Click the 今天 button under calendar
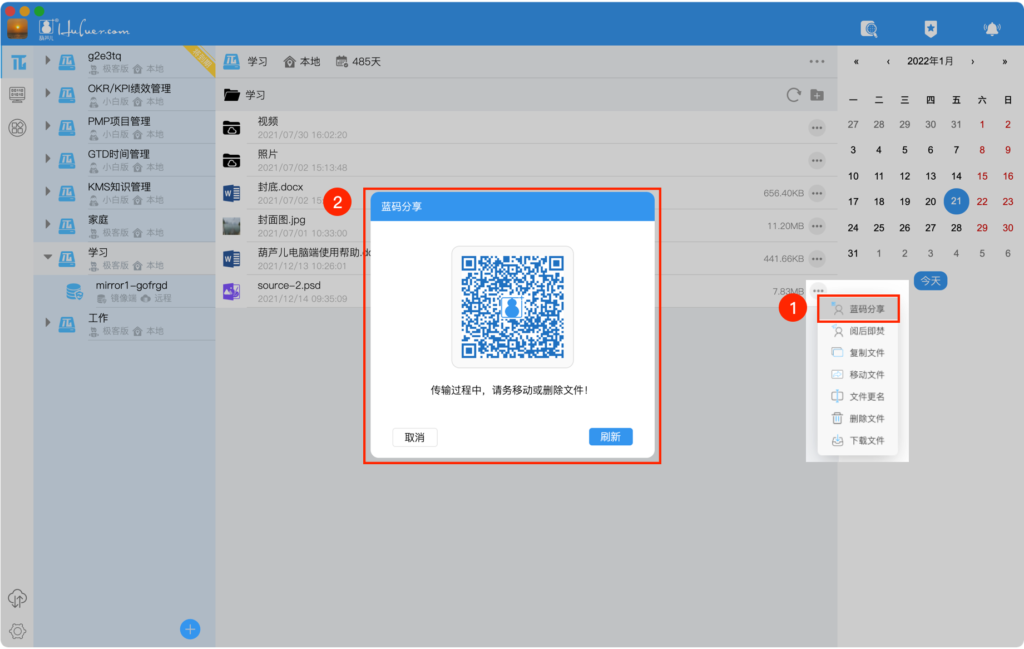 (x=931, y=281)
